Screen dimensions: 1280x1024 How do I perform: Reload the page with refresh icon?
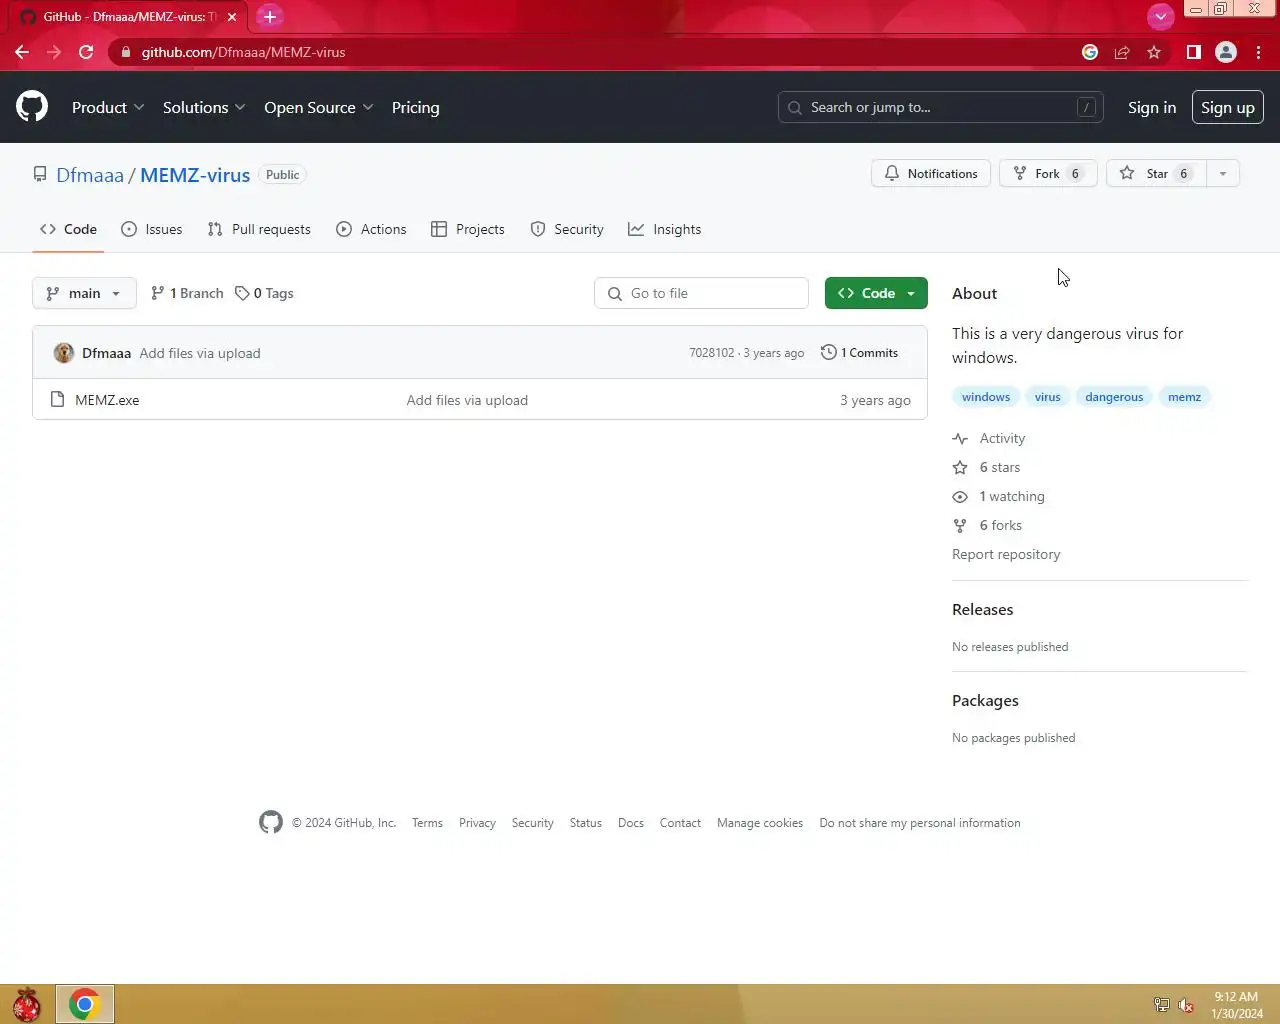point(86,52)
